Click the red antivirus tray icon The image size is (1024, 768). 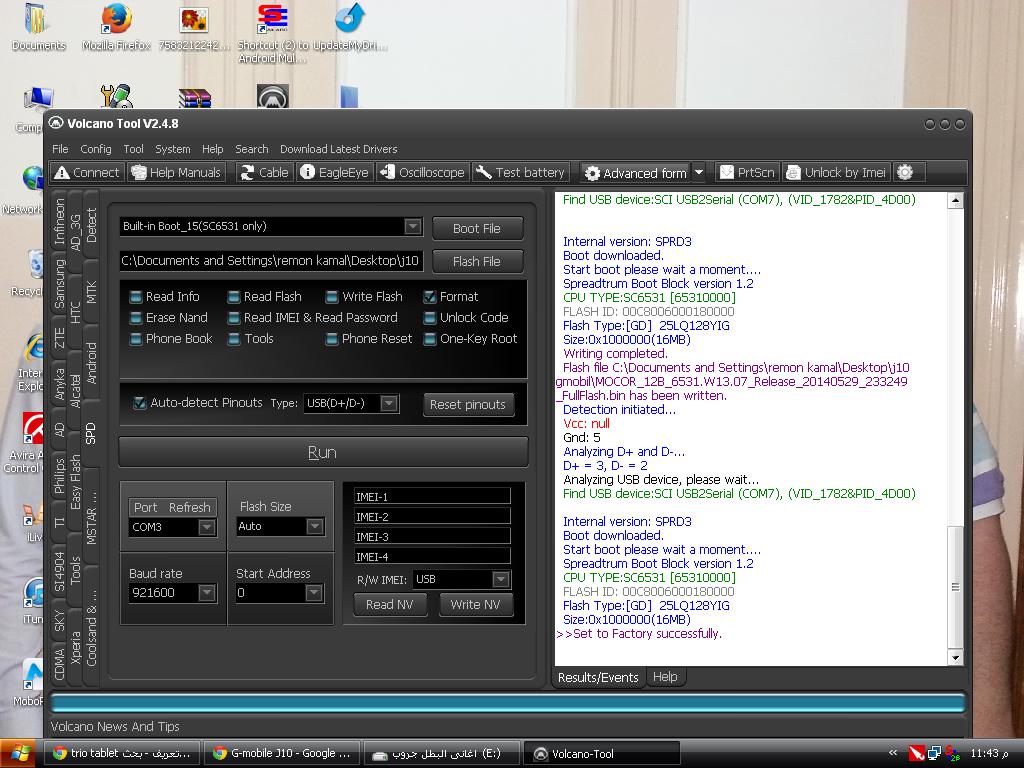pos(917,754)
